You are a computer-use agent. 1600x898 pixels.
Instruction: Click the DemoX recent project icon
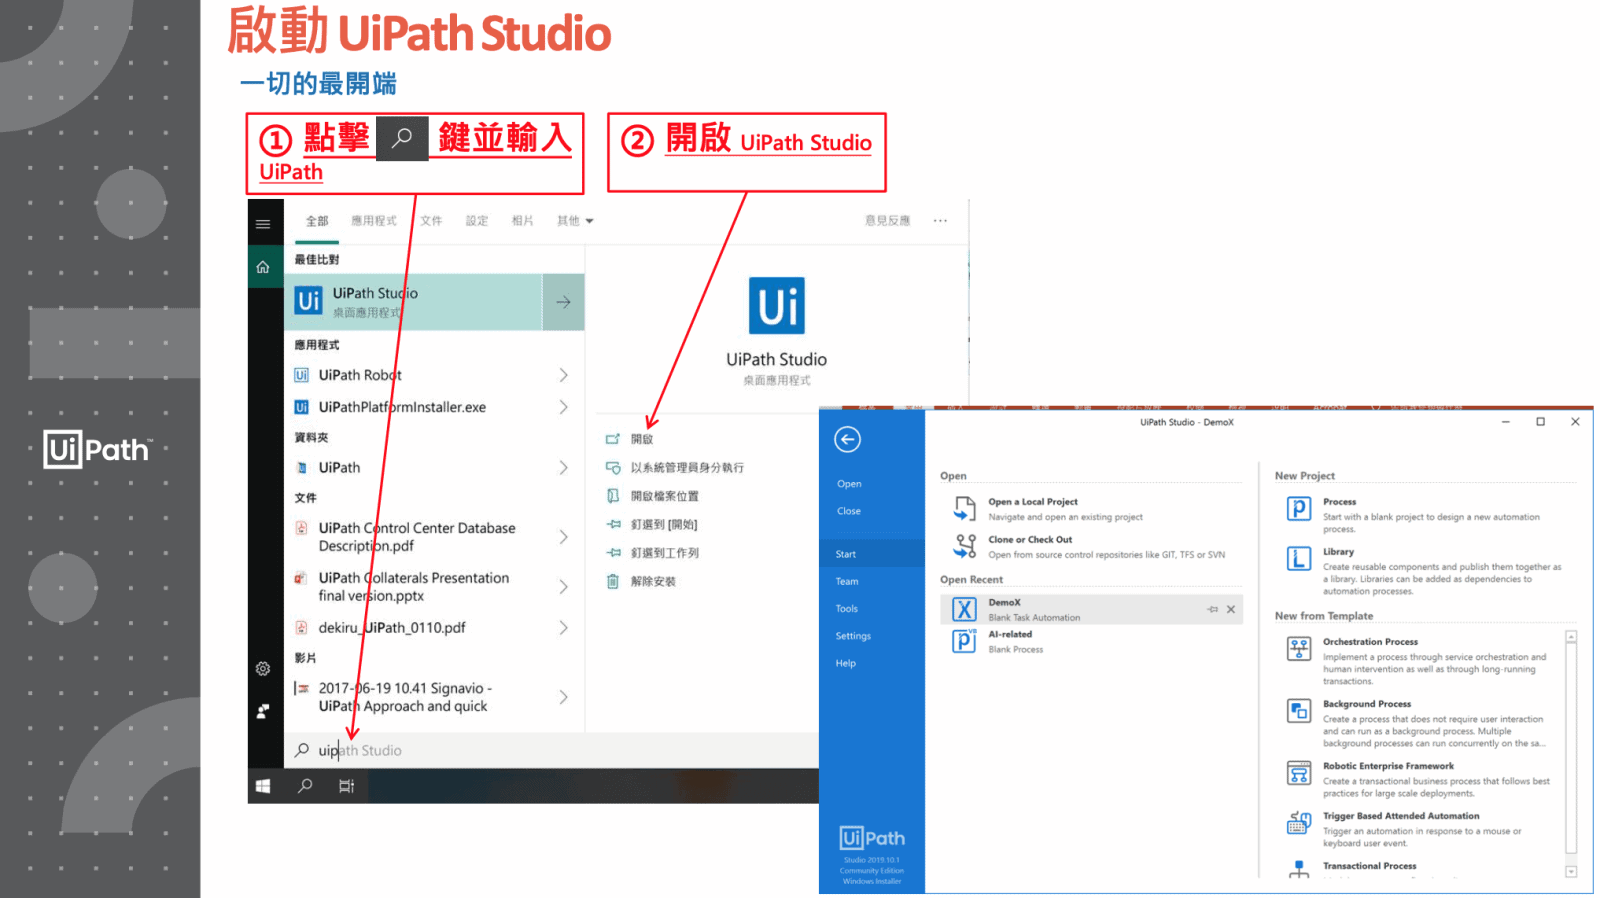[x=964, y=609]
